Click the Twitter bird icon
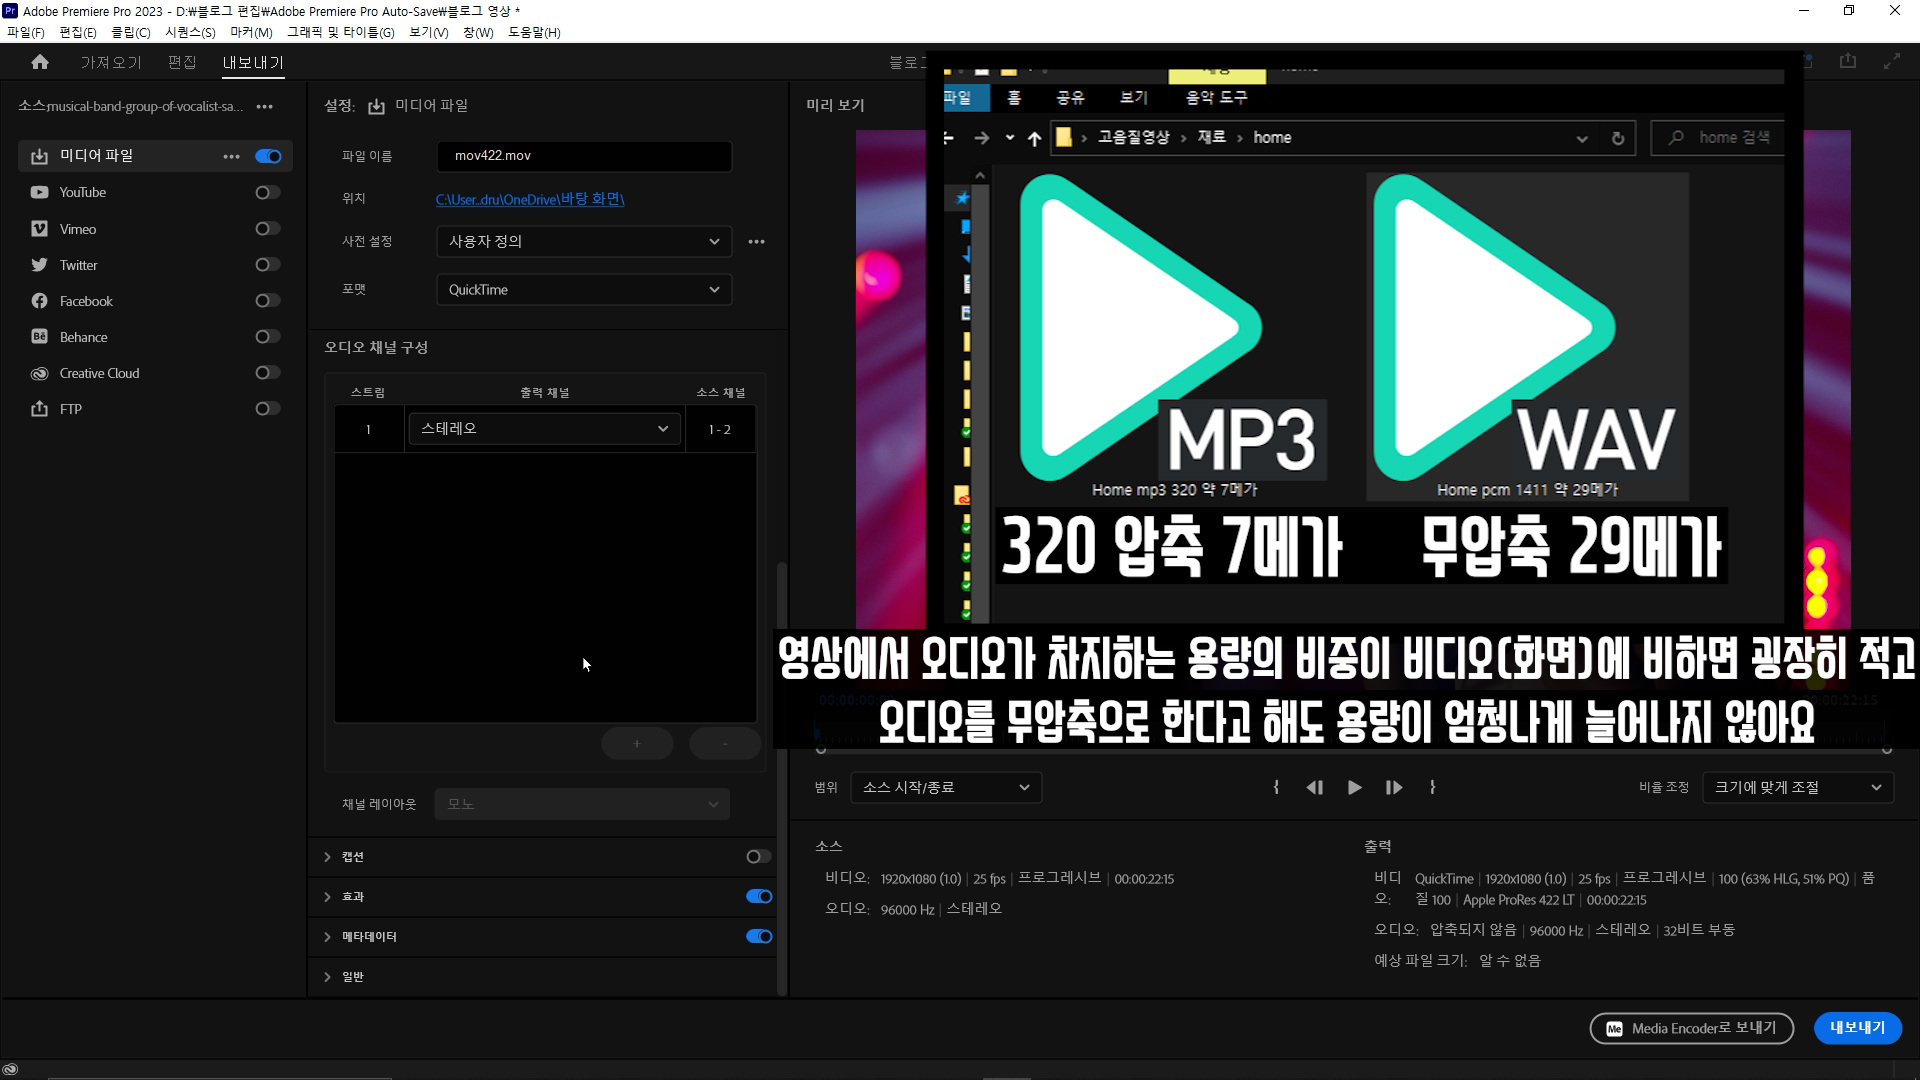Viewport: 1920px width, 1080px height. (x=39, y=265)
